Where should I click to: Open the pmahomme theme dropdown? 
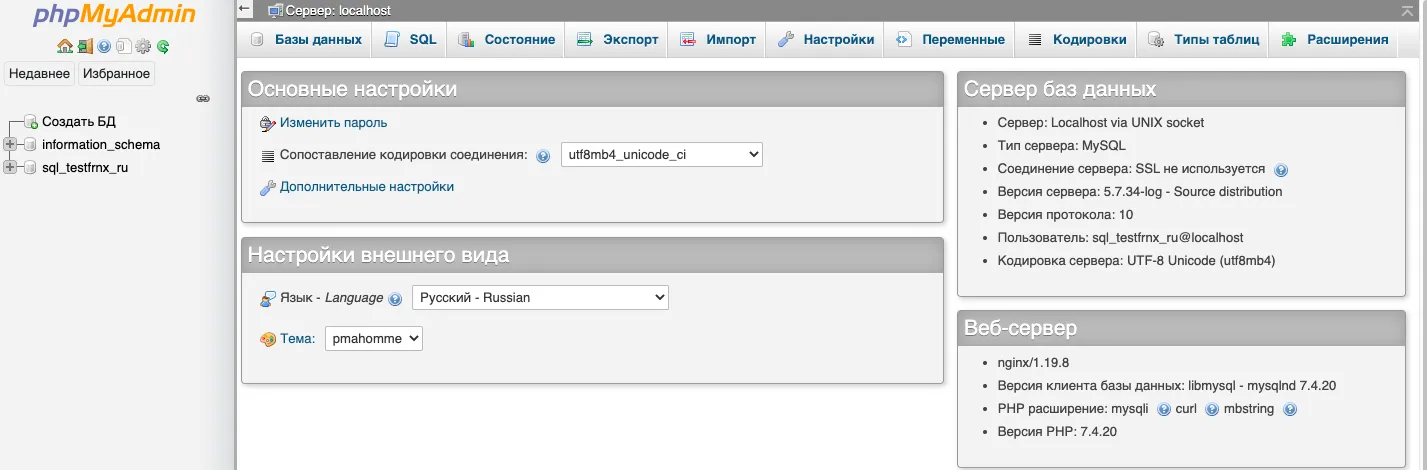[373, 339]
